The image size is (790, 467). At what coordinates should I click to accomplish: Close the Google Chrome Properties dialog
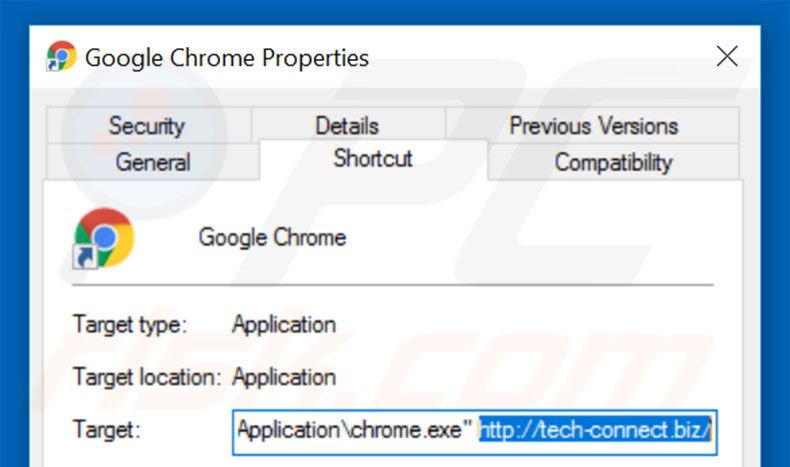coord(727,56)
